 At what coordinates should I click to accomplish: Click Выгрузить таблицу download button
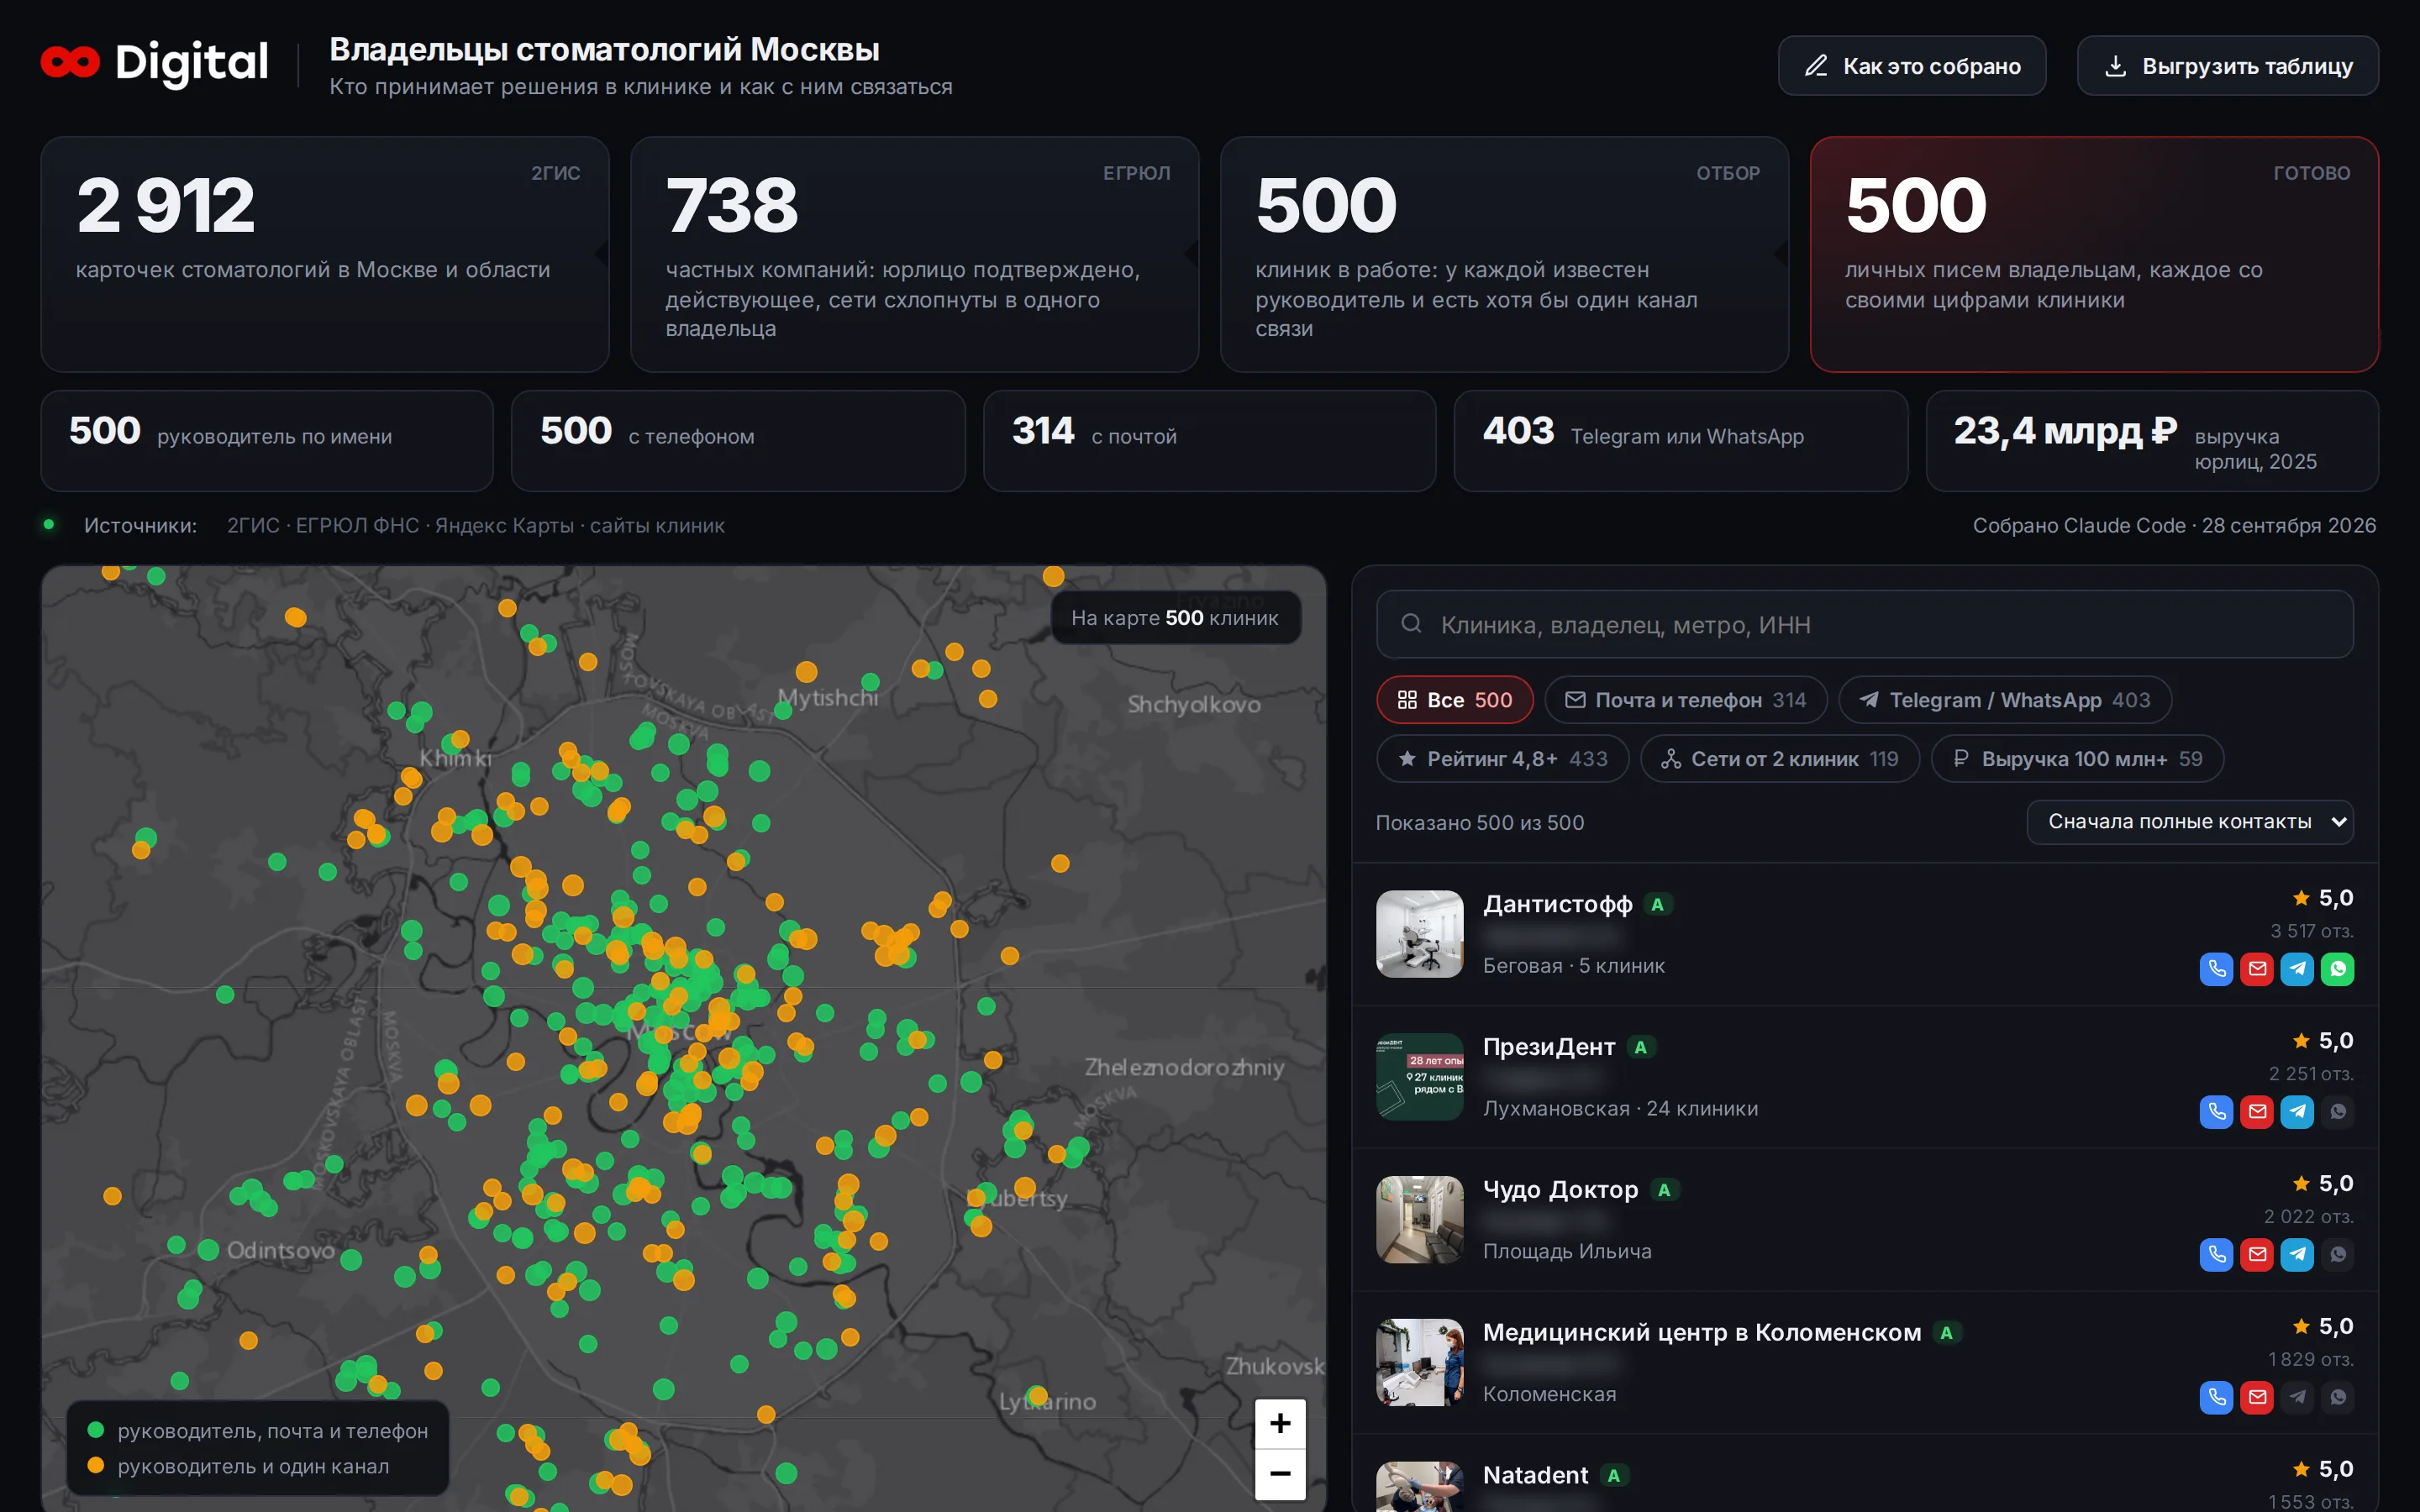click(x=2227, y=66)
